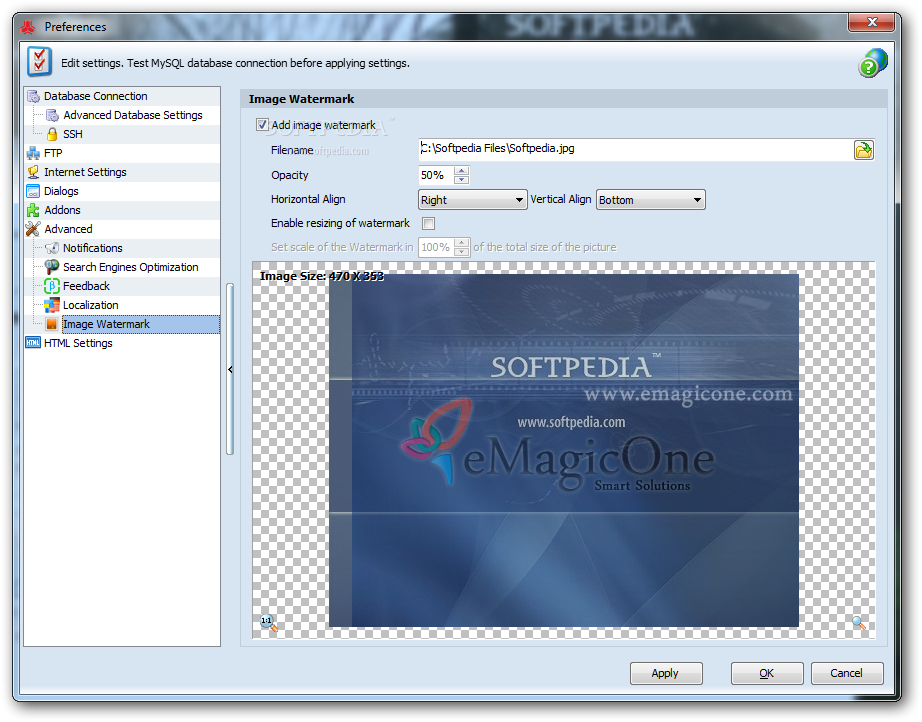Screen dimensions: 922x722
Task: Click the Addons puzzle icon
Action: pos(34,210)
